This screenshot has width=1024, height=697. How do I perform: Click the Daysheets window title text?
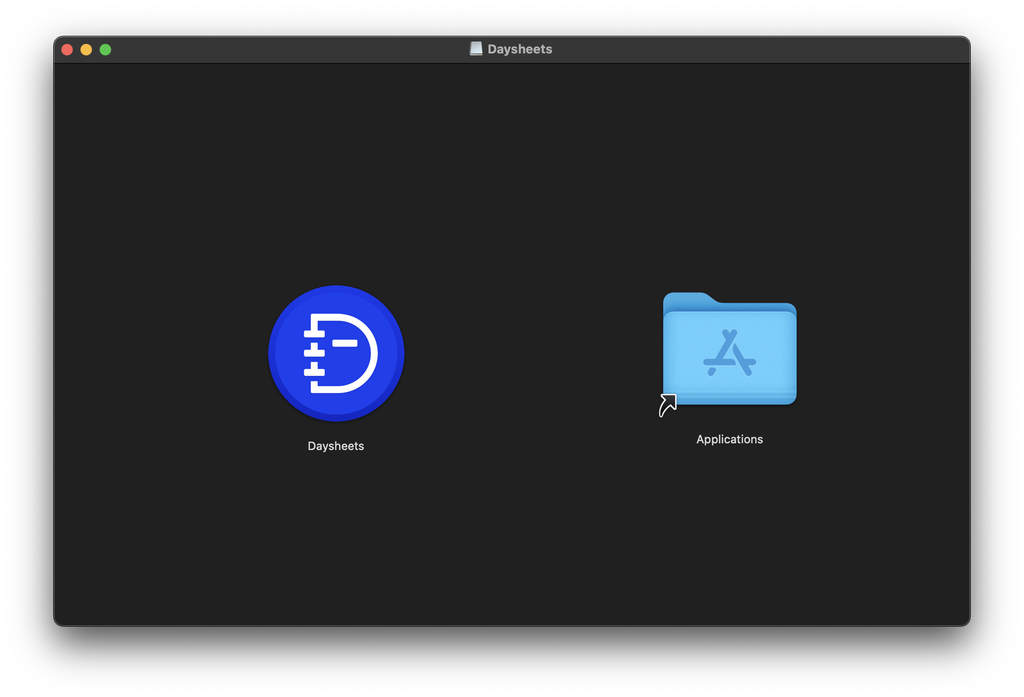pyautogui.click(x=520, y=50)
